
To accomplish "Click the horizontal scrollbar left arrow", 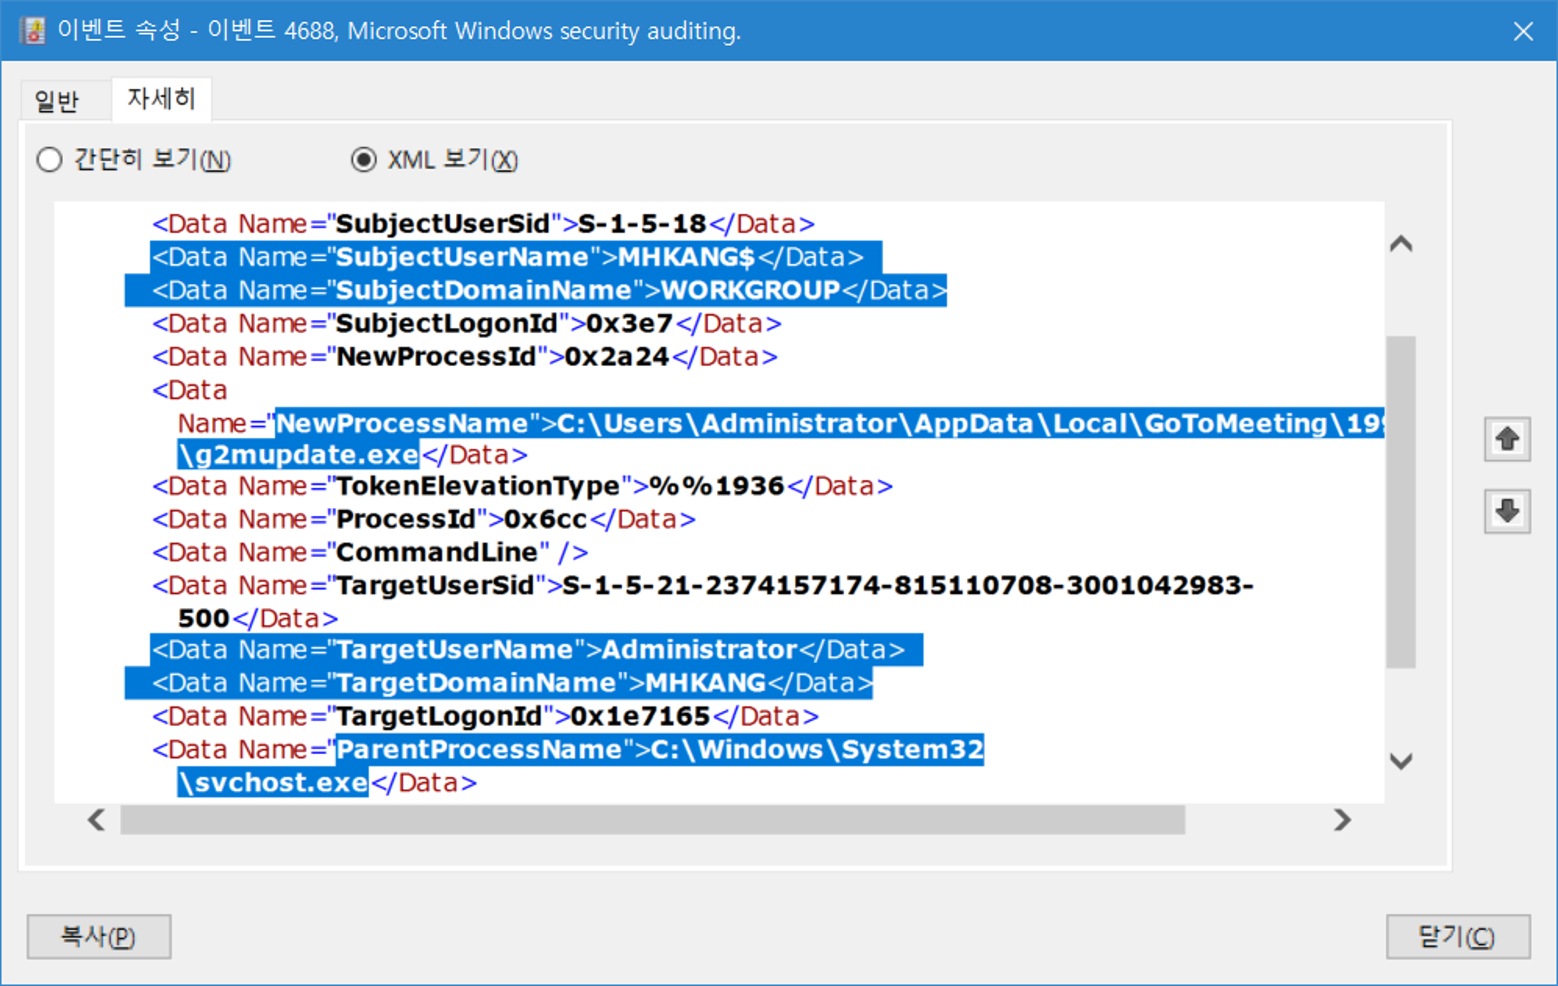I will click(96, 820).
